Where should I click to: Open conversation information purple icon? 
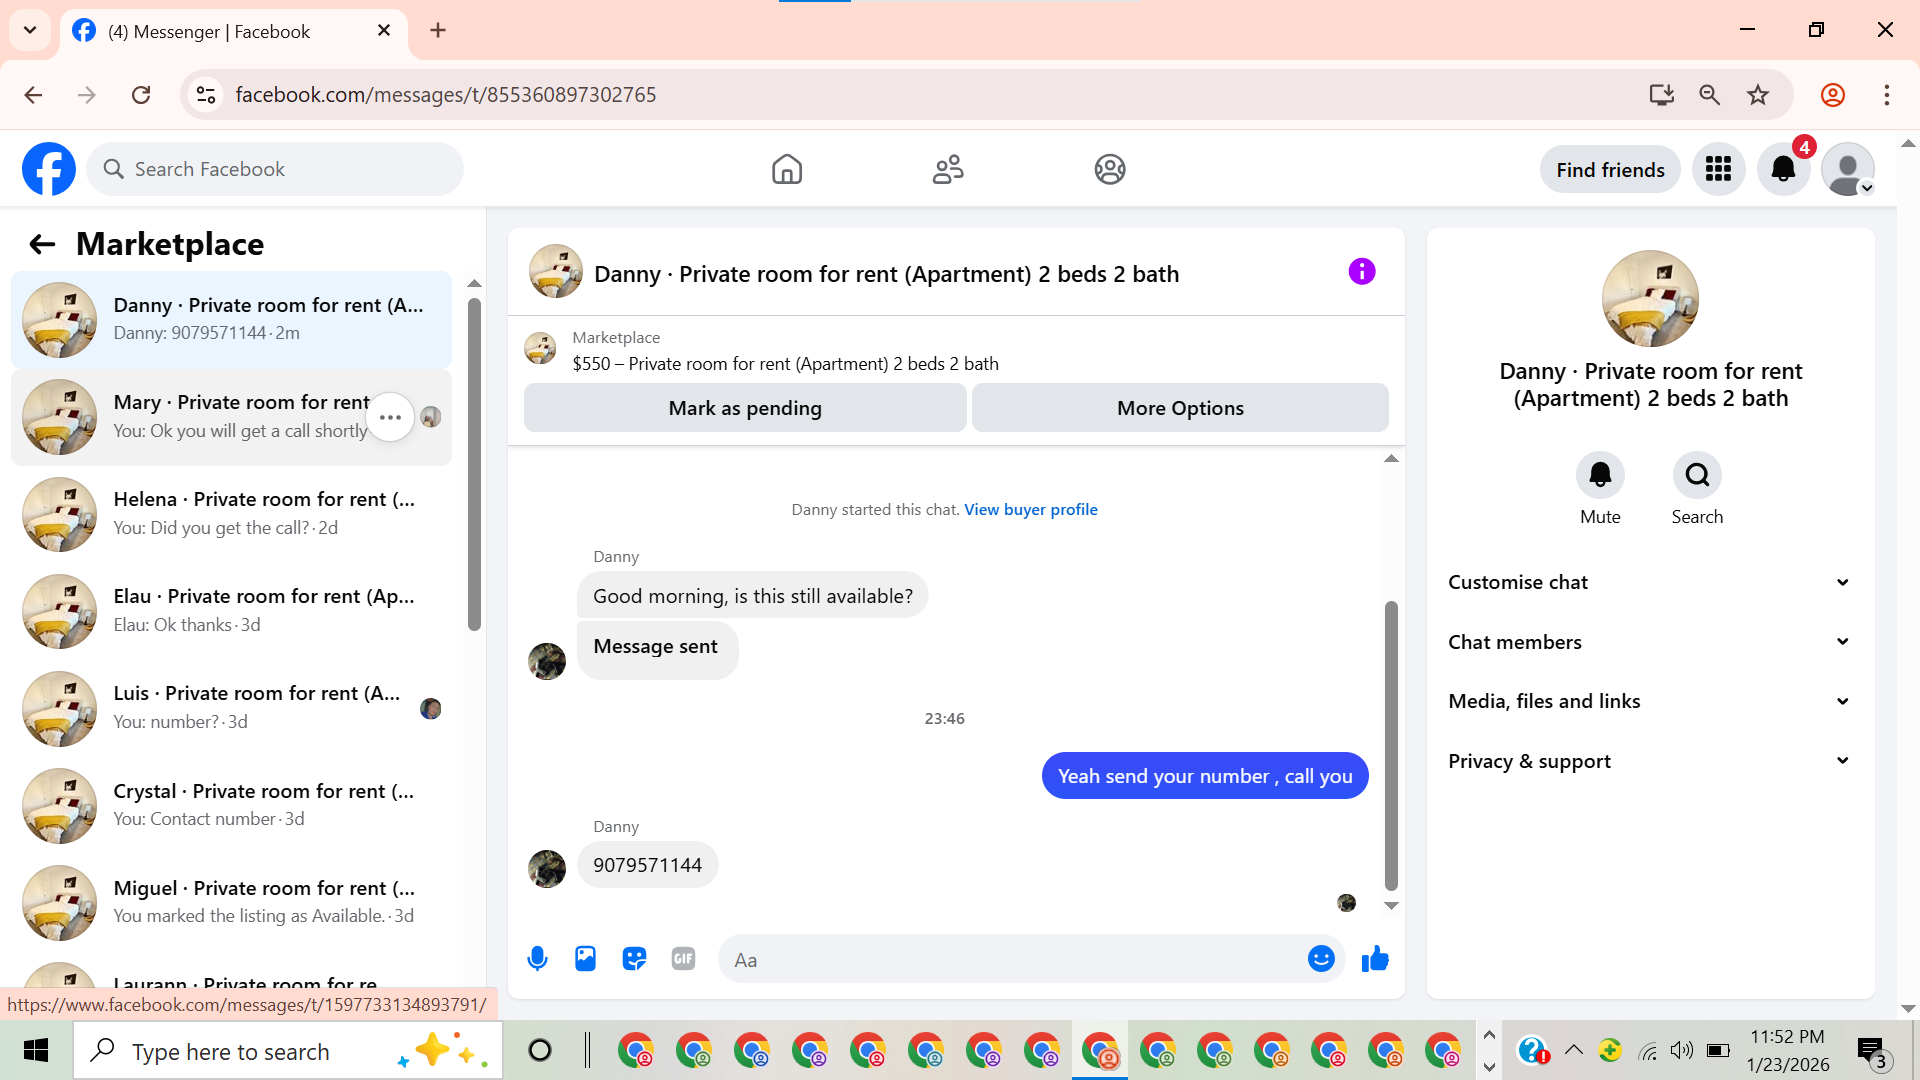click(x=1362, y=272)
